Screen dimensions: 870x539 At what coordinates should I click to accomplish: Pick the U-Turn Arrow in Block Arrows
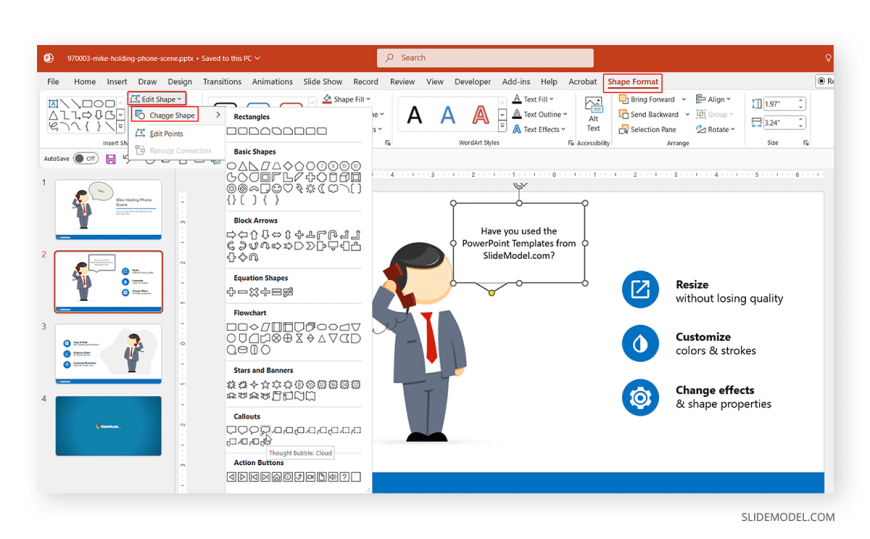(x=333, y=234)
